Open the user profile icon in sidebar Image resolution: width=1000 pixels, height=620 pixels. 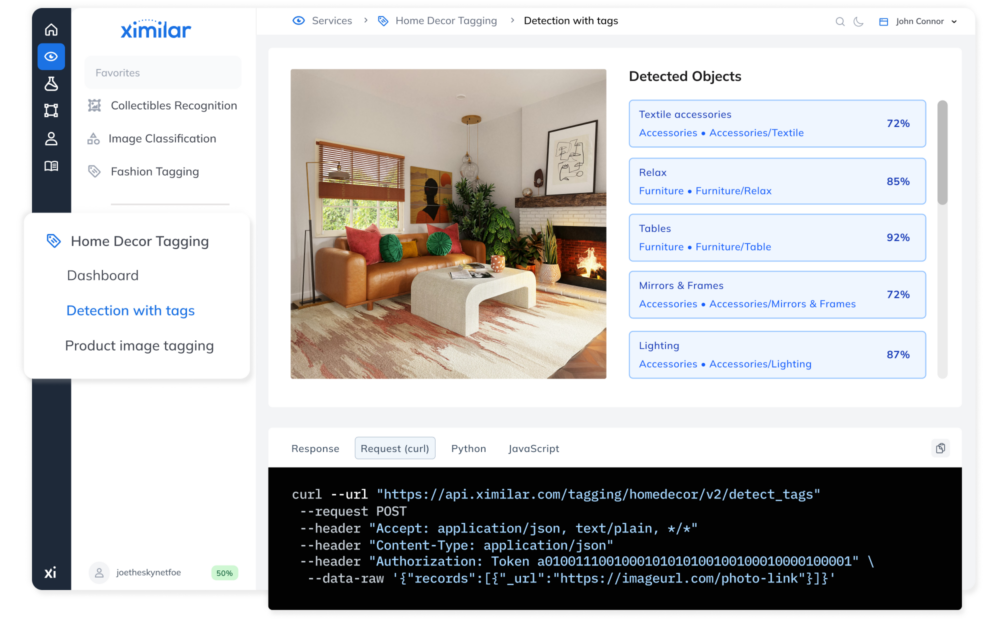click(x=51, y=138)
